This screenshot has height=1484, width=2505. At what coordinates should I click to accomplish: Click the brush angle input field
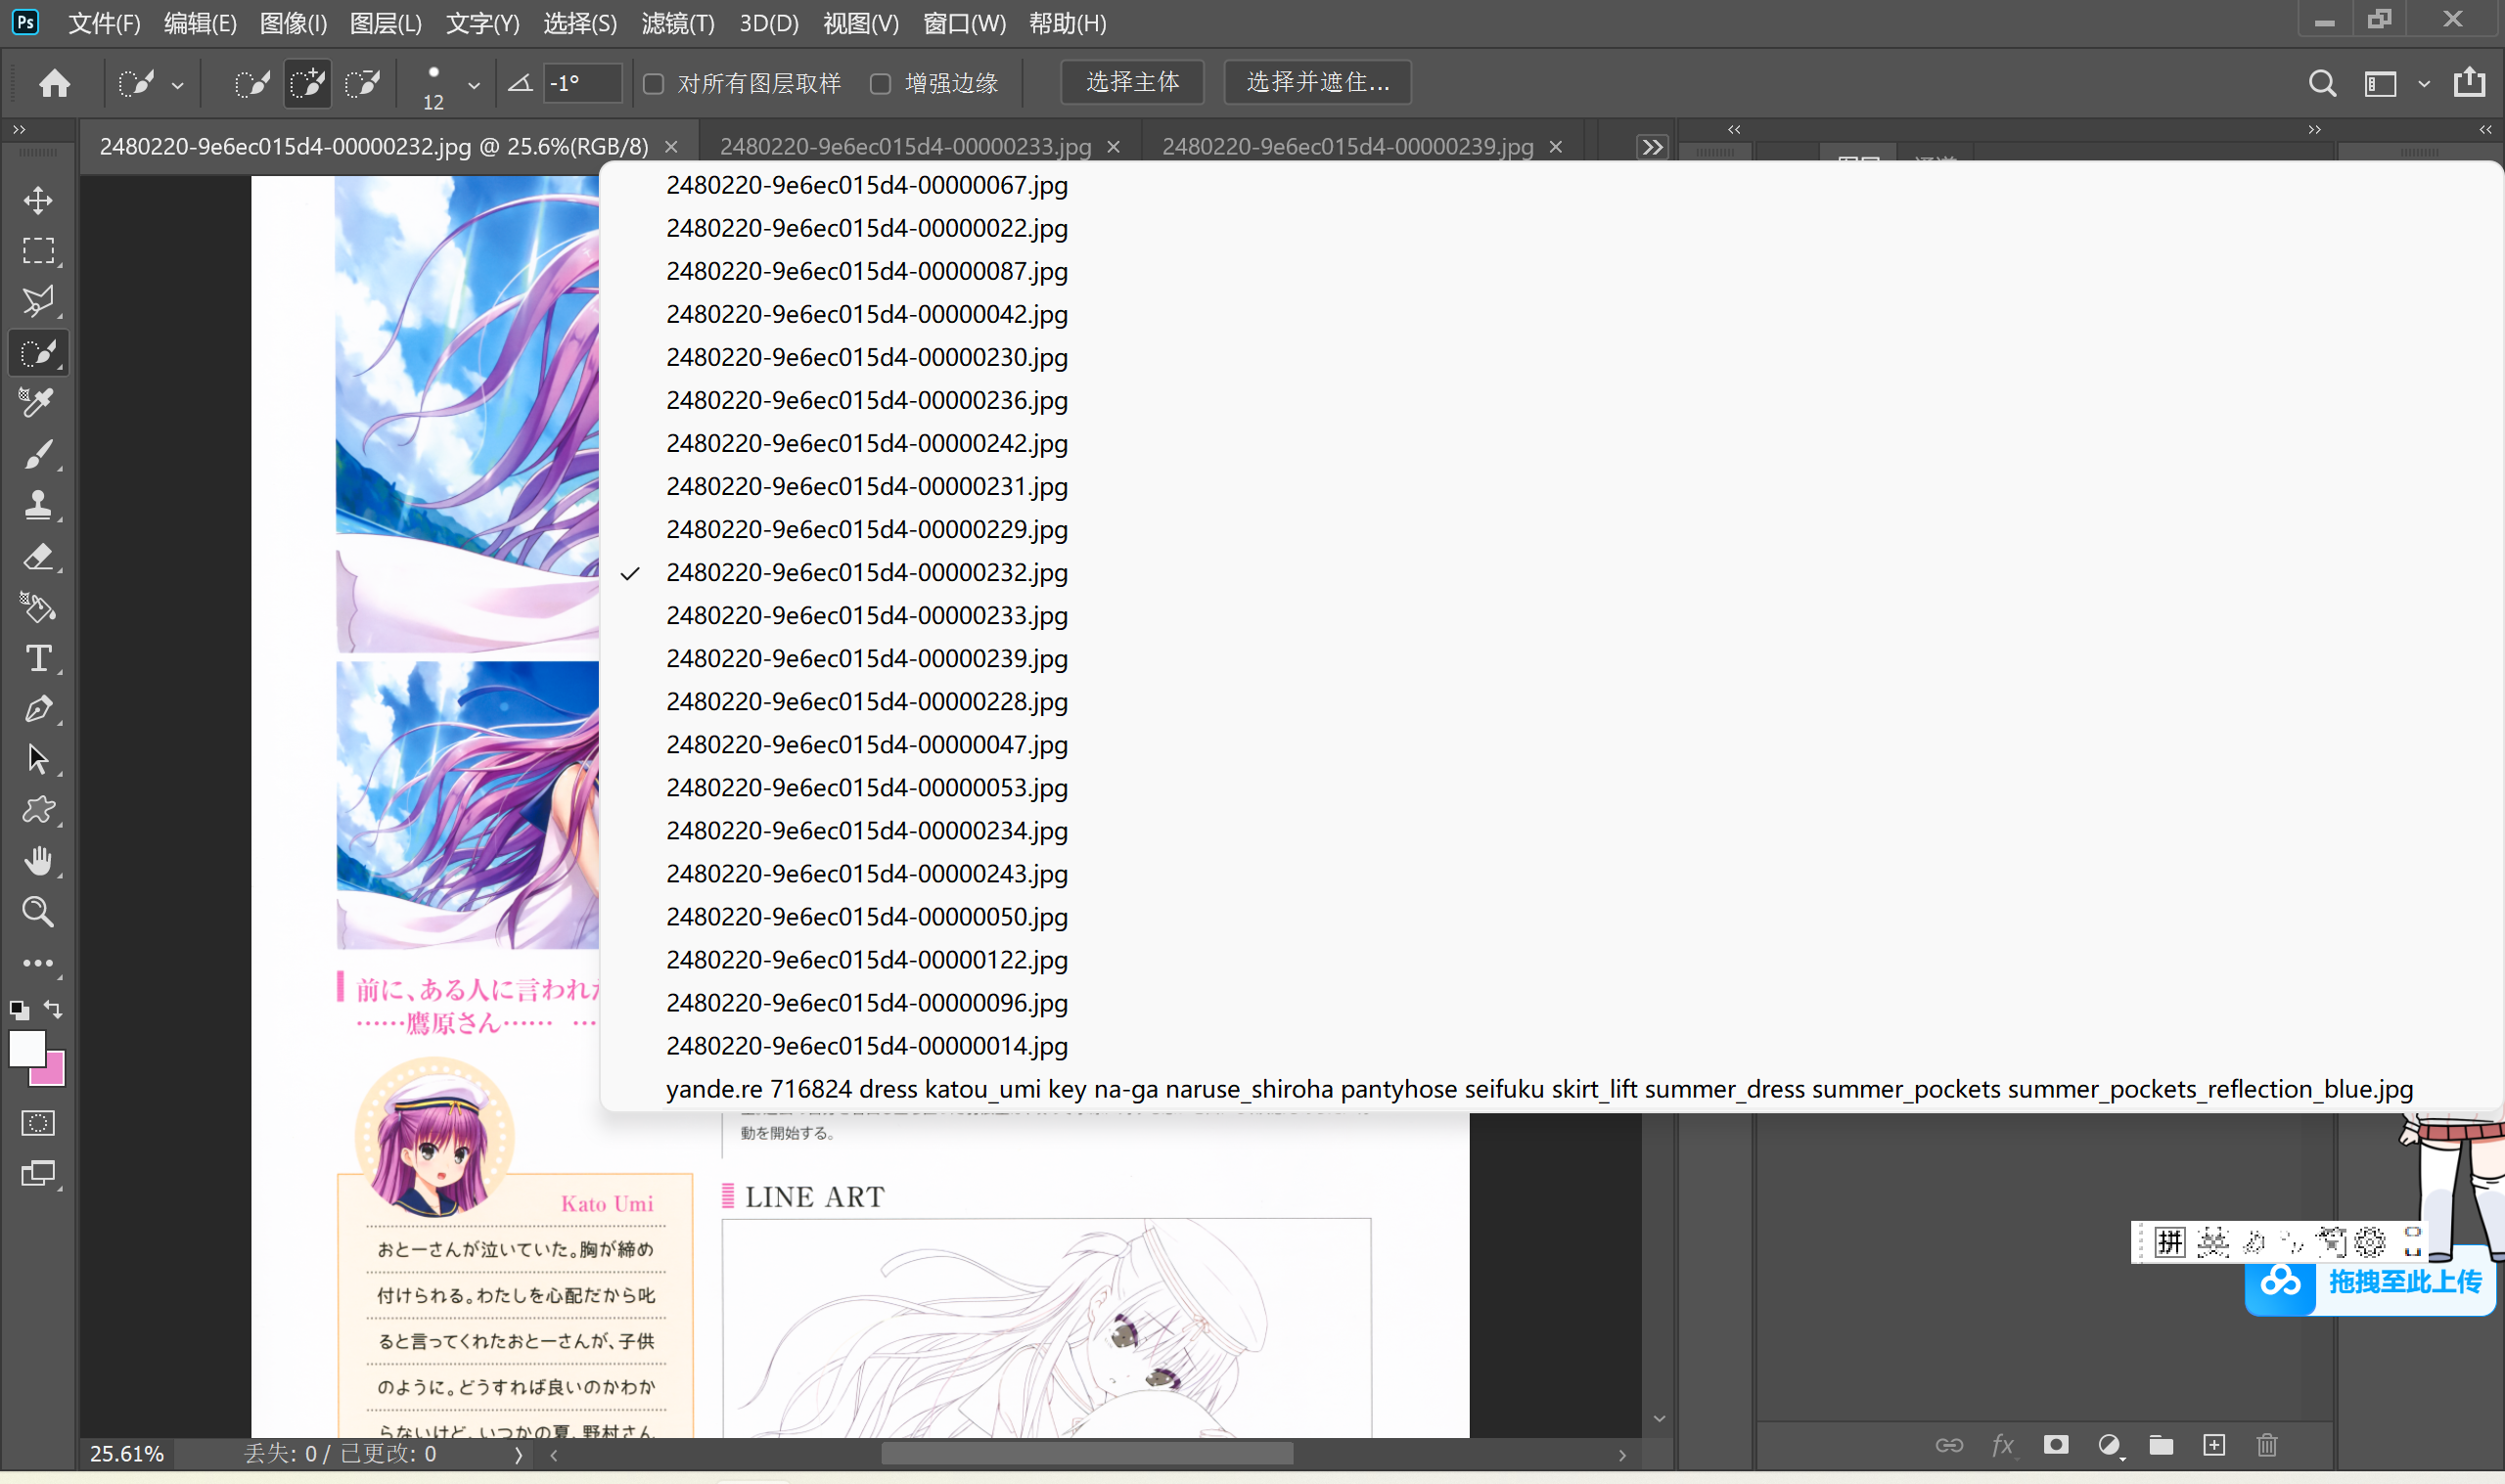coord(582,83)
